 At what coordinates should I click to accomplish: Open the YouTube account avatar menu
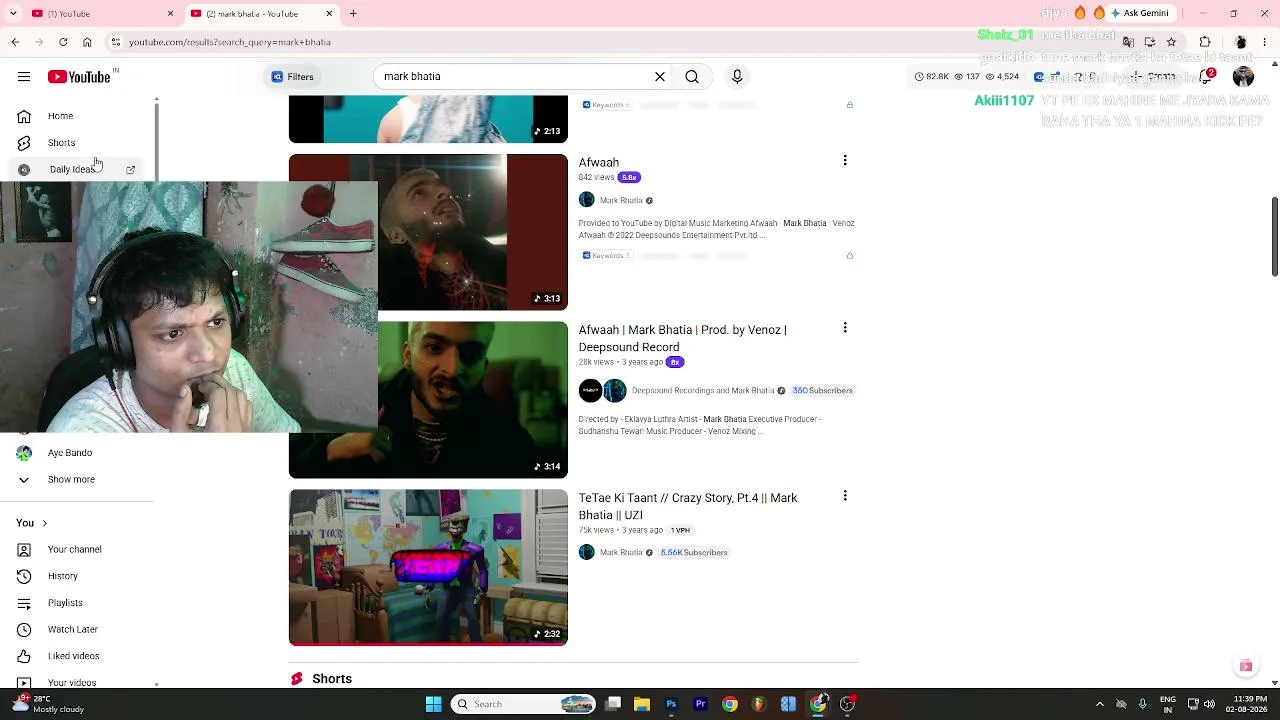tap(1243, 77)
